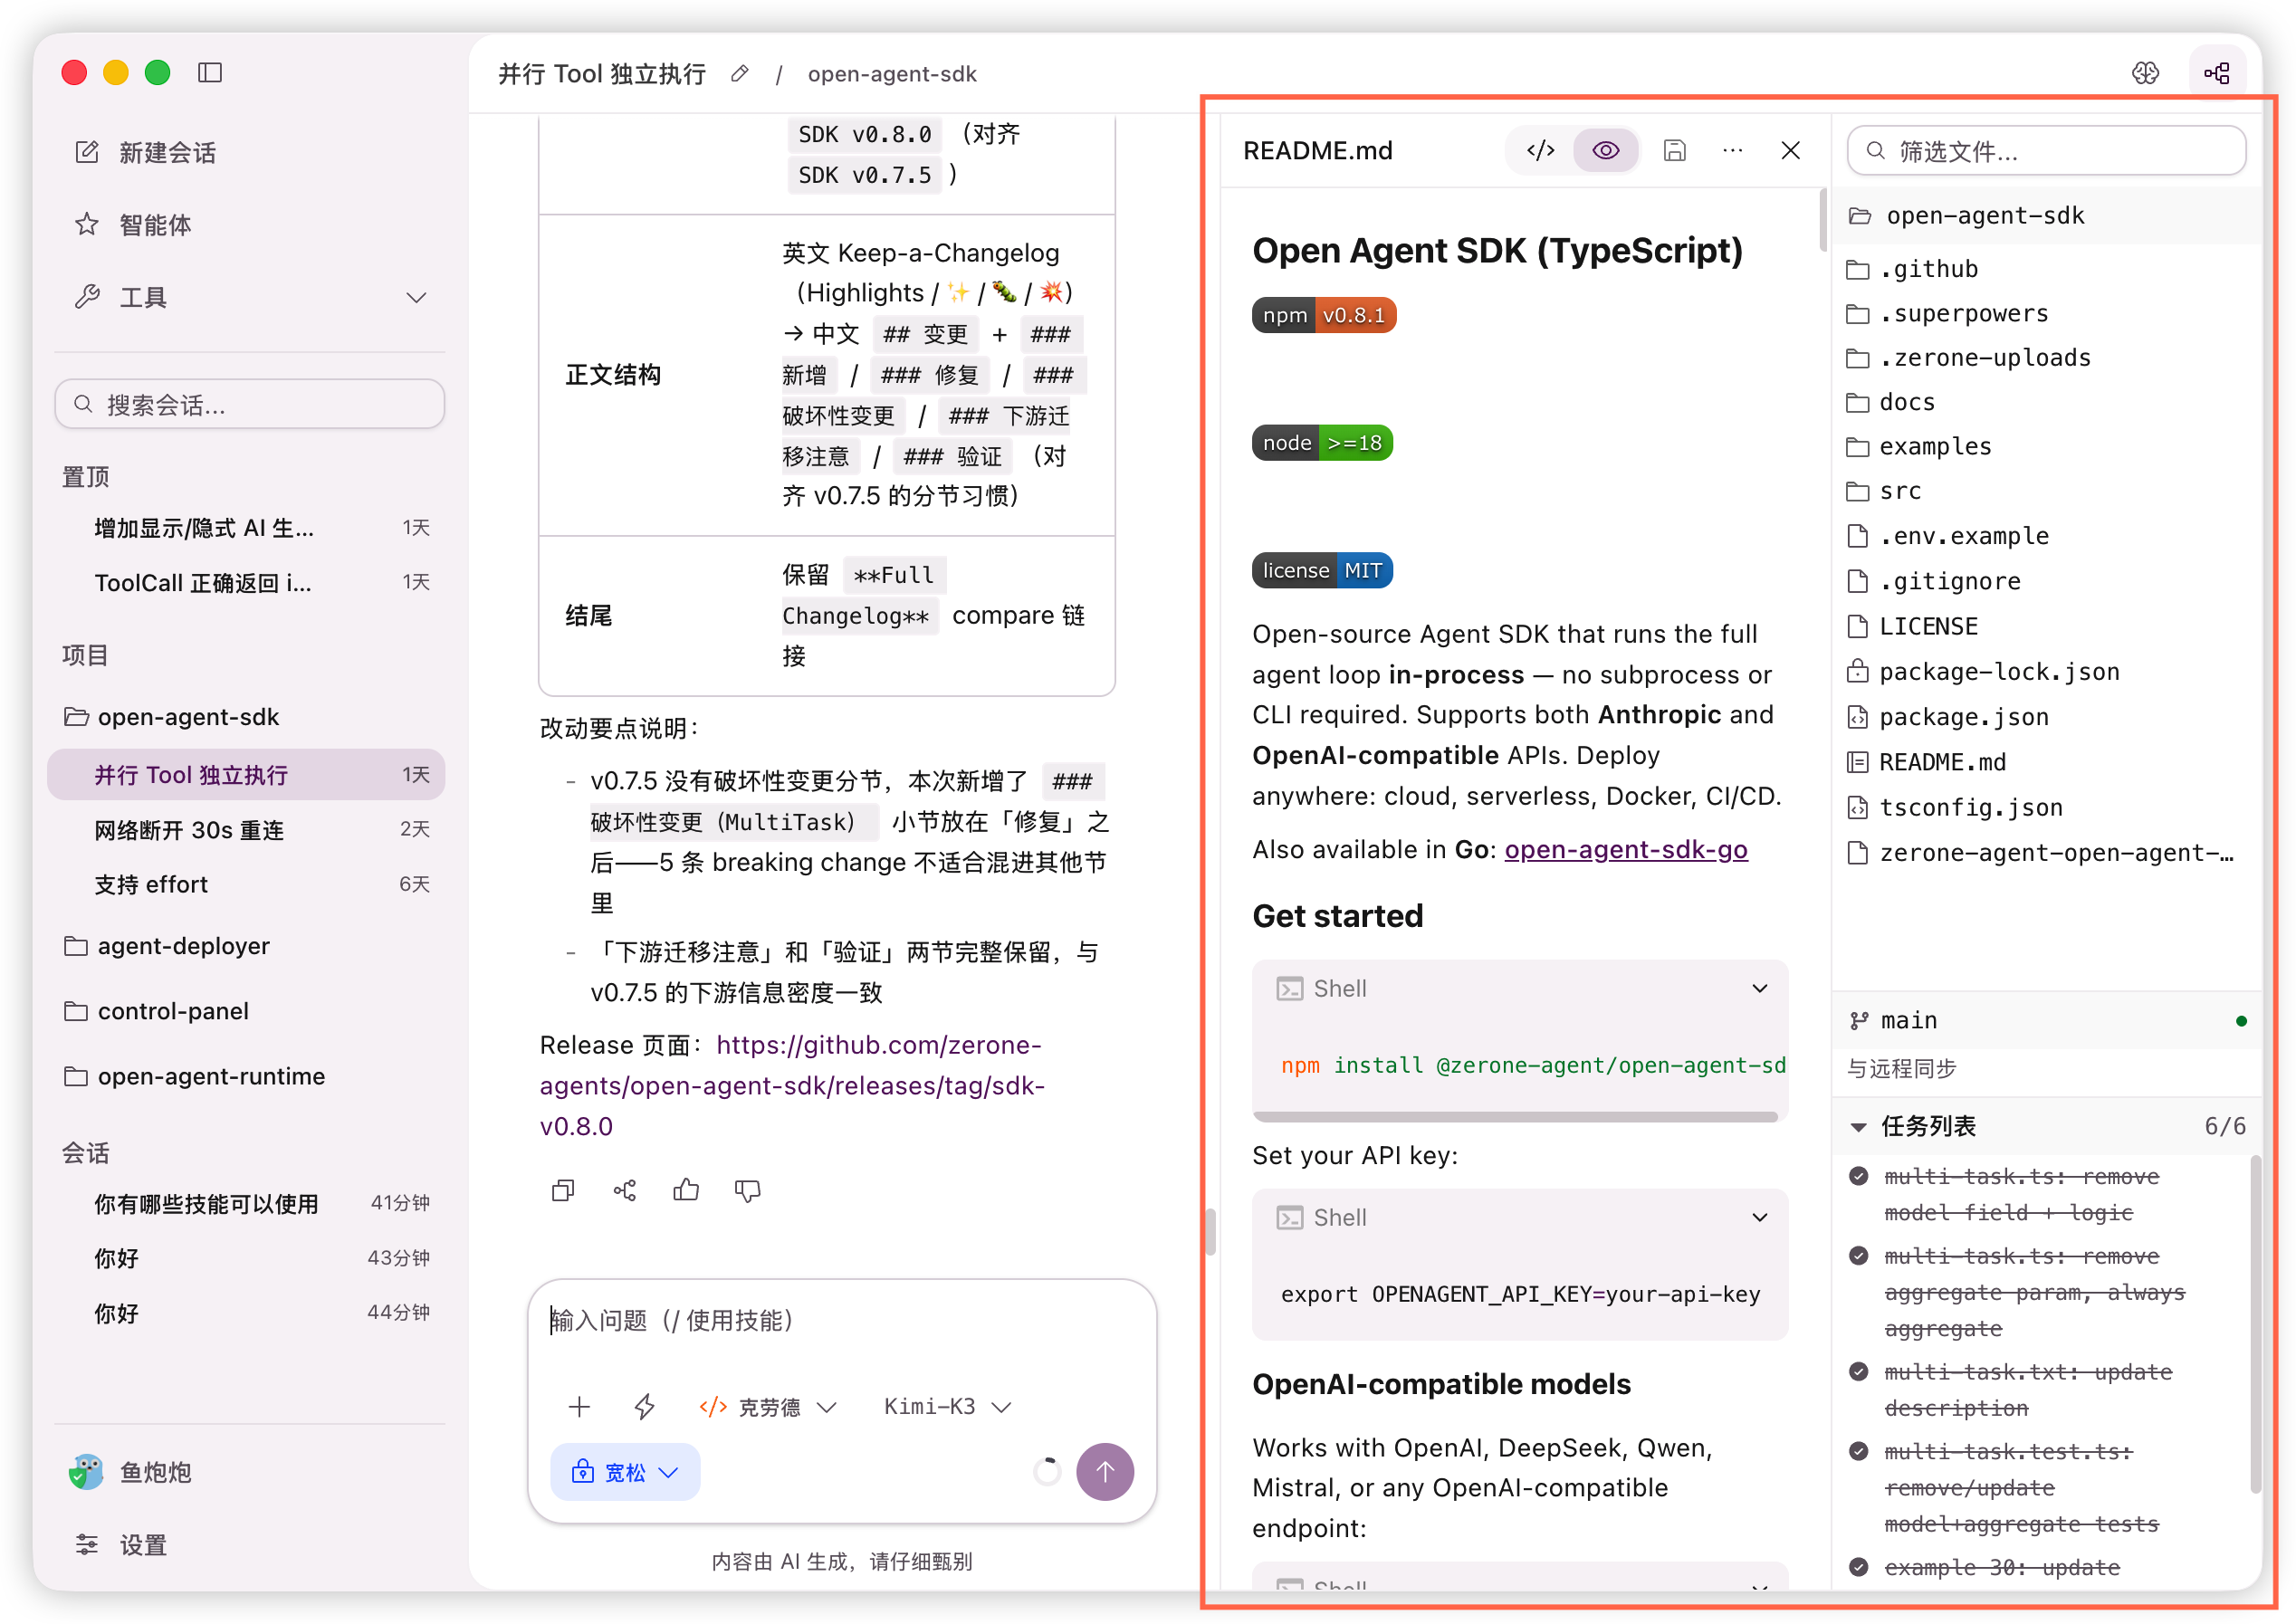2296x1624 pixels.
Task: Click open-agent-sdk breadcrumb in header
Action: pos(892,74)
